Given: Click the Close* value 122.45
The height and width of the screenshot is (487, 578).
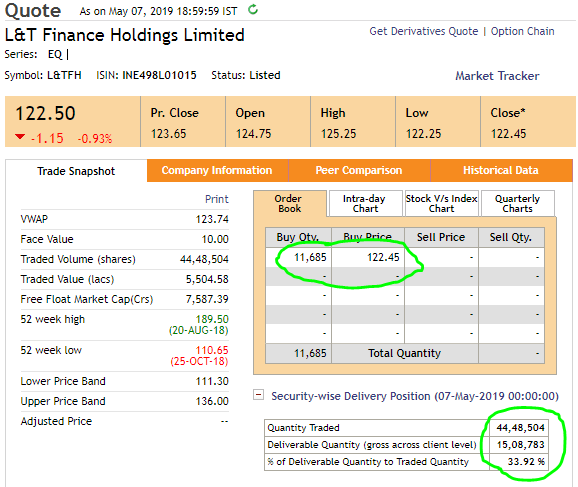Looking at the screenshot, I should coord(508,133).
